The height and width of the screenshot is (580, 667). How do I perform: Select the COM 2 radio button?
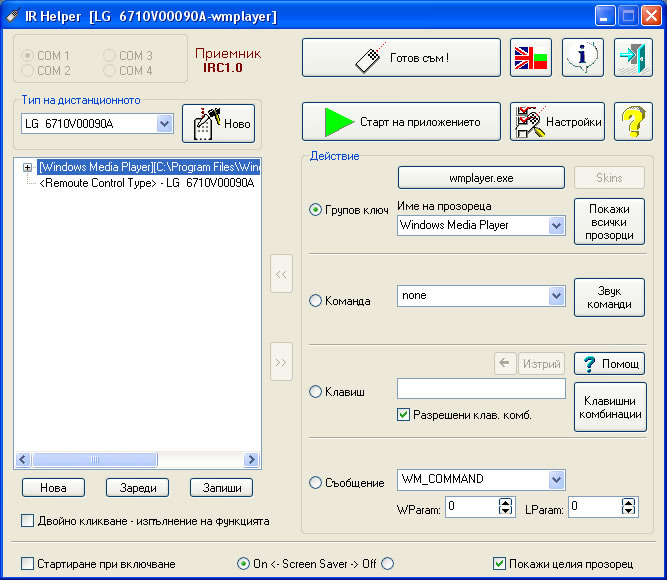point(28,71)
